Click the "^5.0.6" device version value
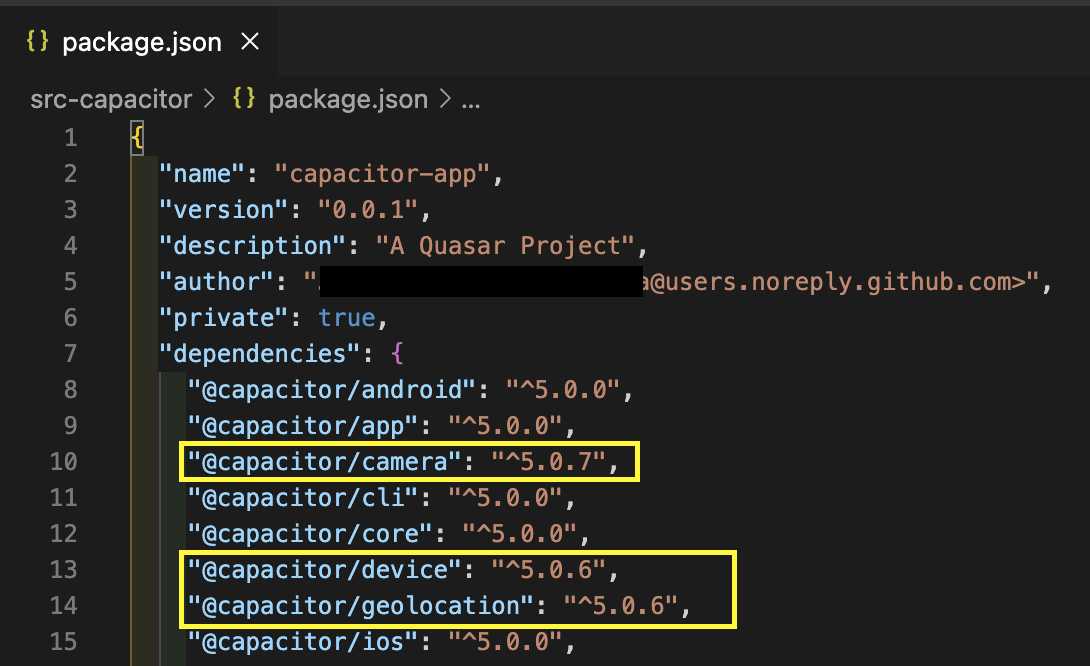The height and width of the screenshot is (666, 1090). 548,570
